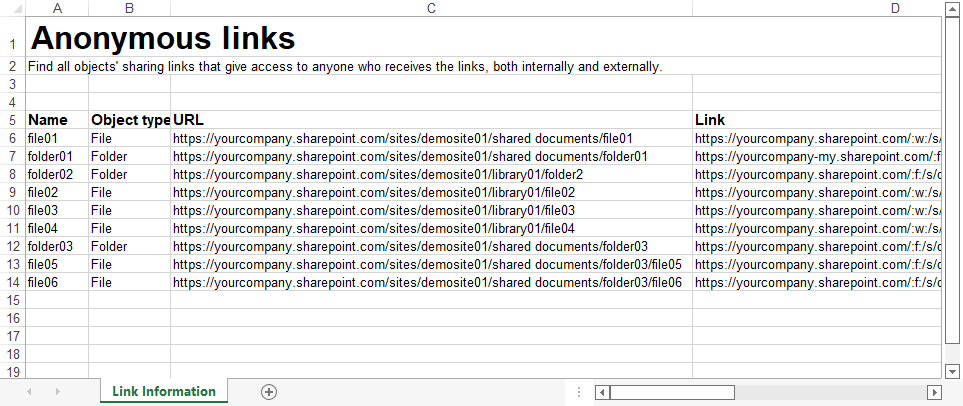Open the Link Information sheet tab
The height and width of the screenshot is (406, 963).
tap(164, 391)
